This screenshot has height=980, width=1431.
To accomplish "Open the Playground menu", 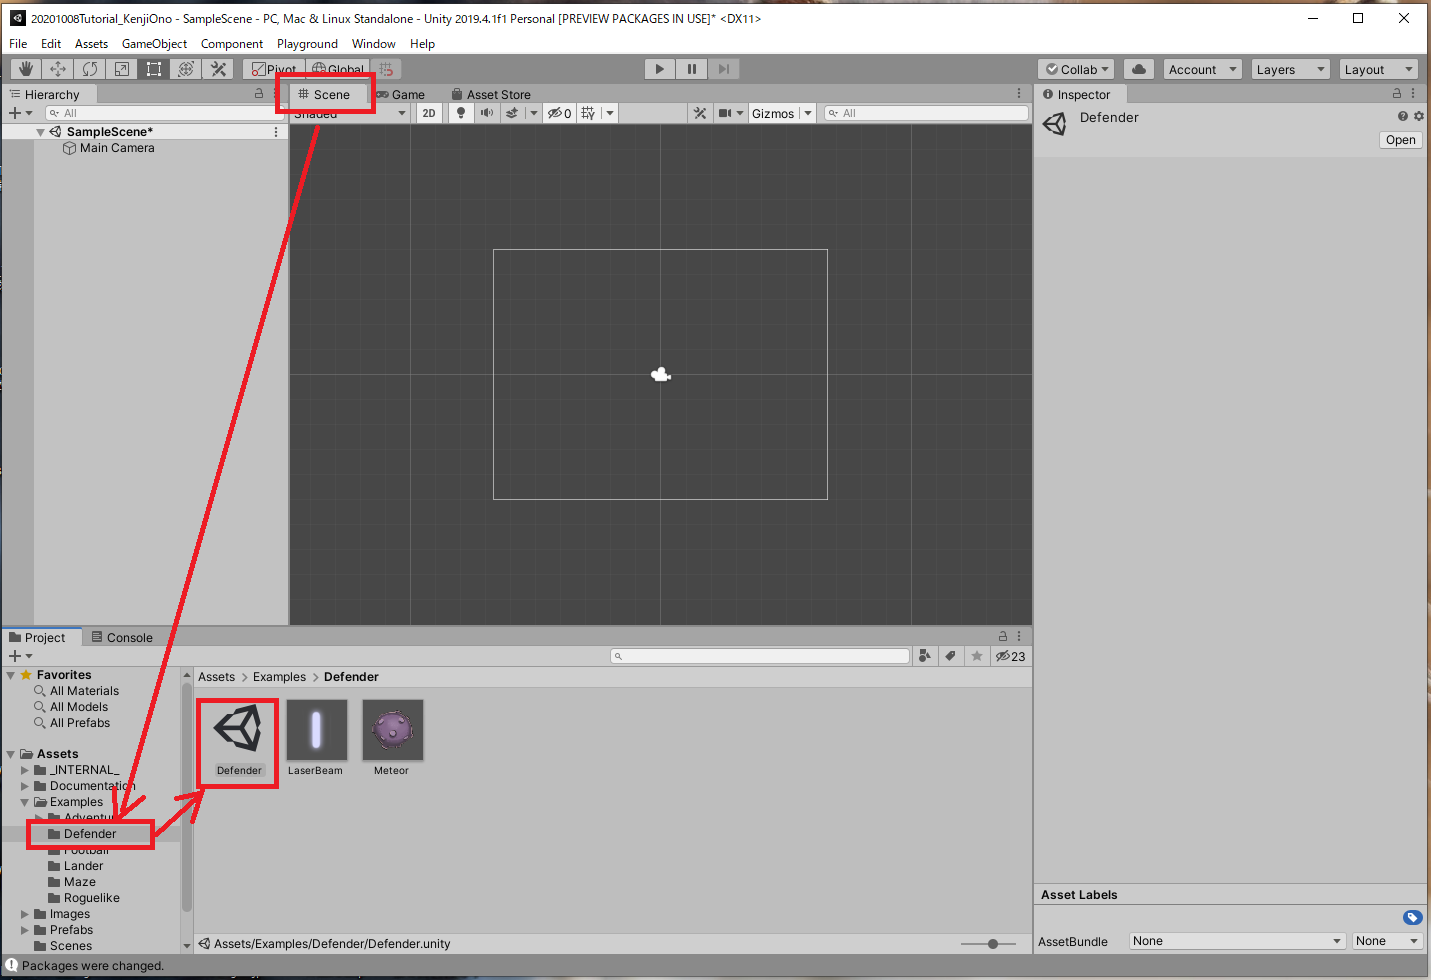I will click(307, 44).
